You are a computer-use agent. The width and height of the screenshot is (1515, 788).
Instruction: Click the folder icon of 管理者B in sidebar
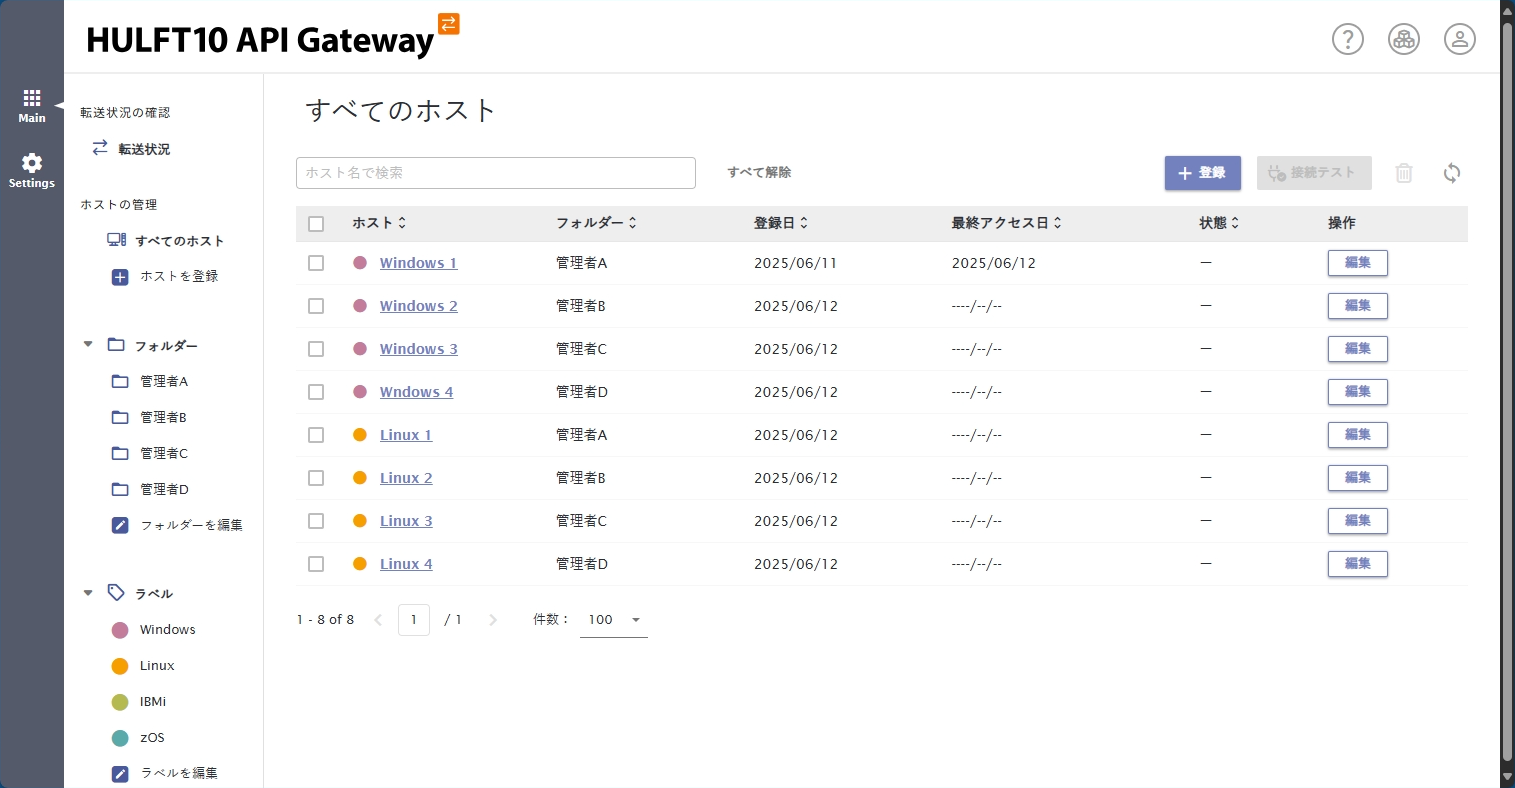[120, 417]
